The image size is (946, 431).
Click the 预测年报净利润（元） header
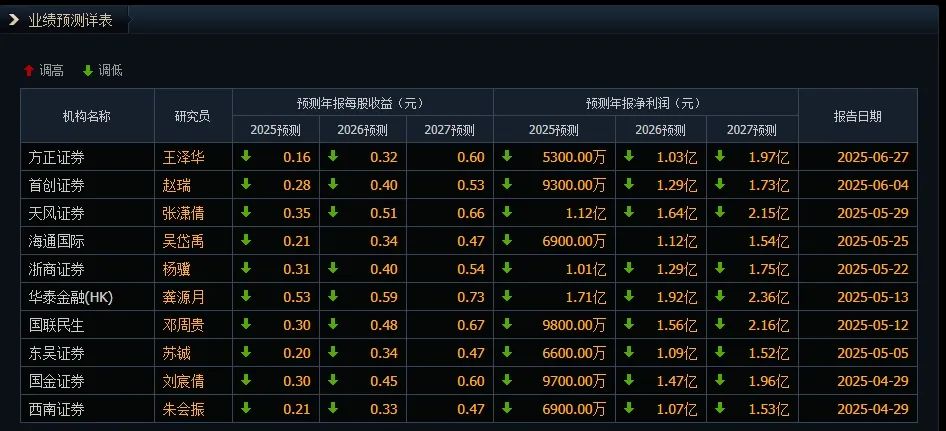coord(646,103)
